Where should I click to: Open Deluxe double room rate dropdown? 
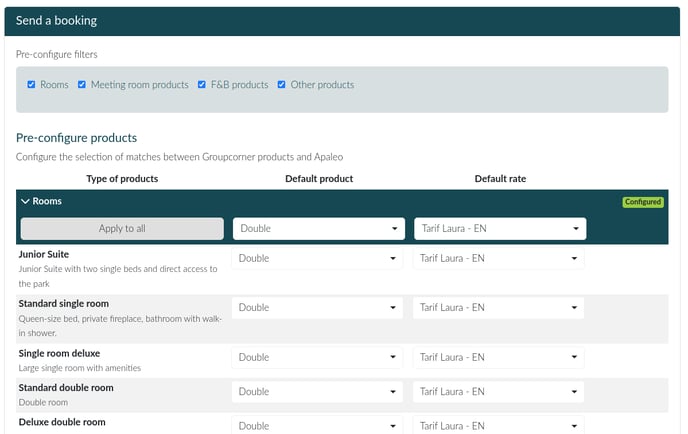(x=498, y=425)
